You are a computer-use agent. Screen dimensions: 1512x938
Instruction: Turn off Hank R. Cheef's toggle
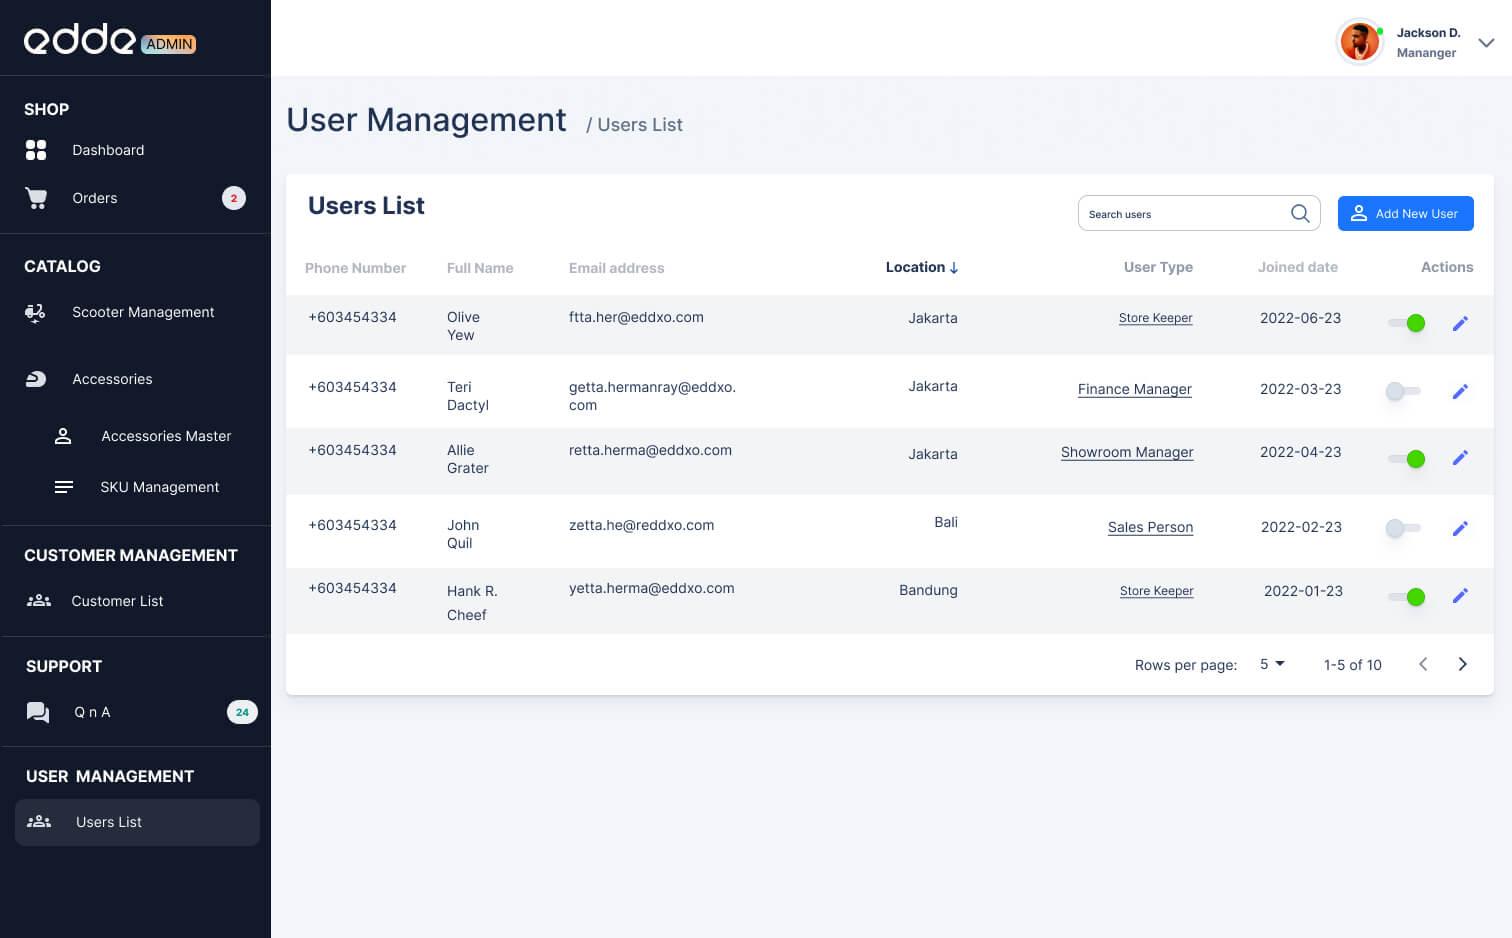(x=1405, y=597)
